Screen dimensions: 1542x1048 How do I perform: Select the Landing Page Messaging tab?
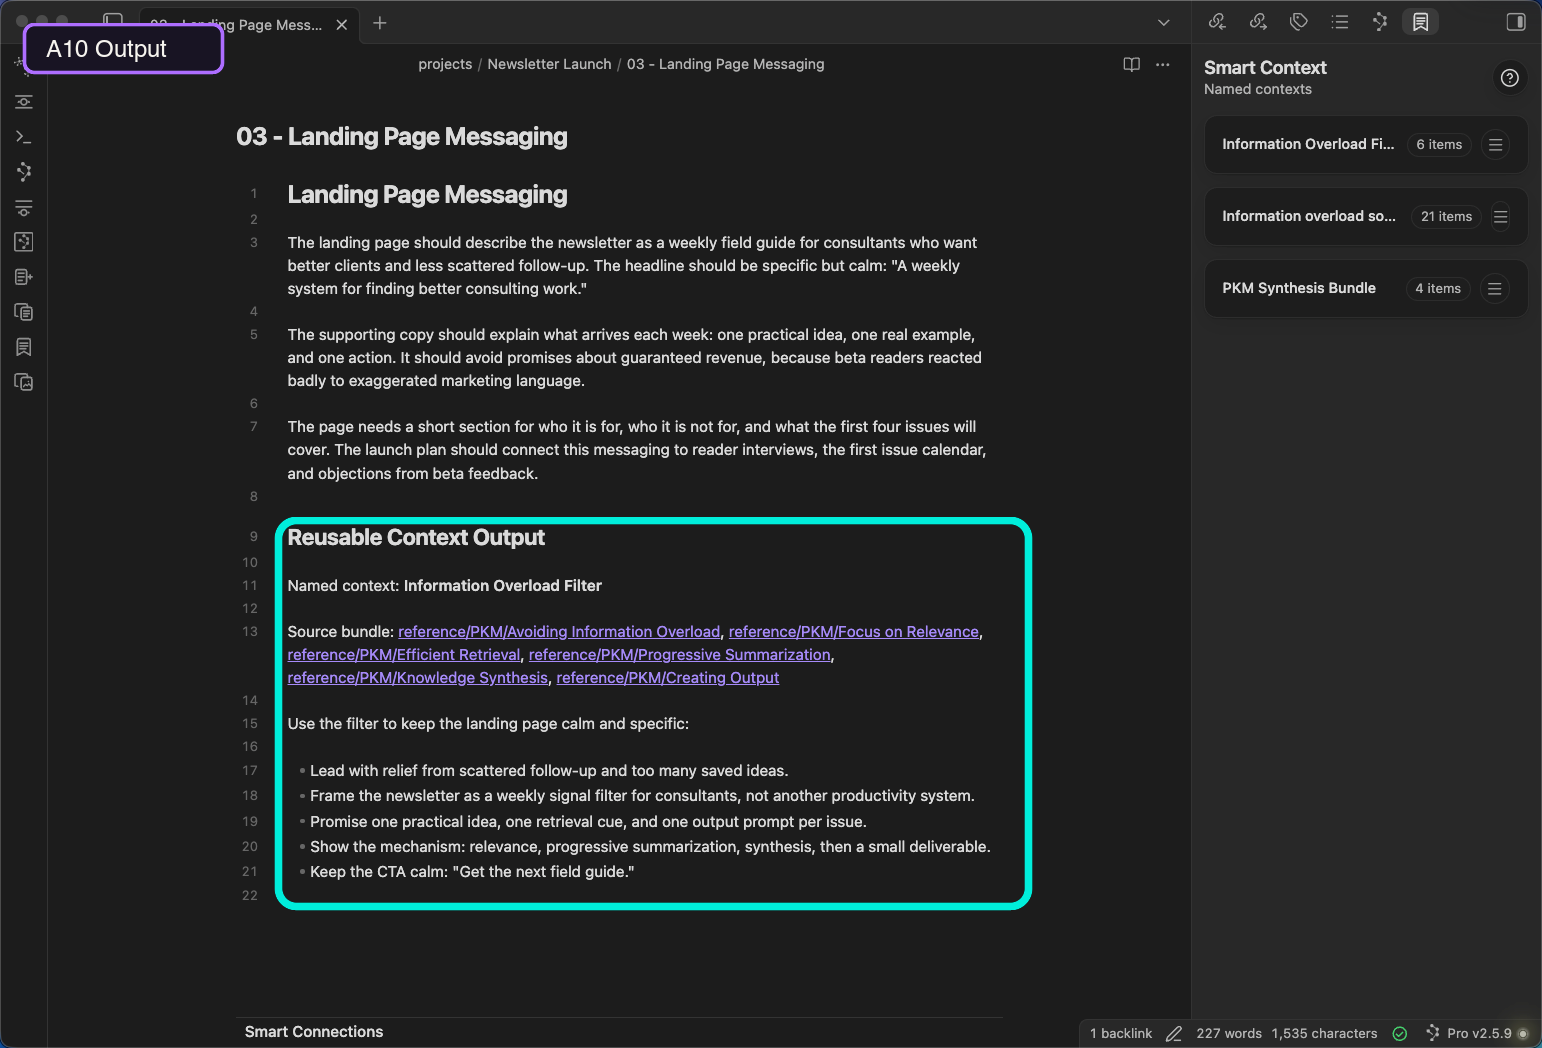[250, 25]
